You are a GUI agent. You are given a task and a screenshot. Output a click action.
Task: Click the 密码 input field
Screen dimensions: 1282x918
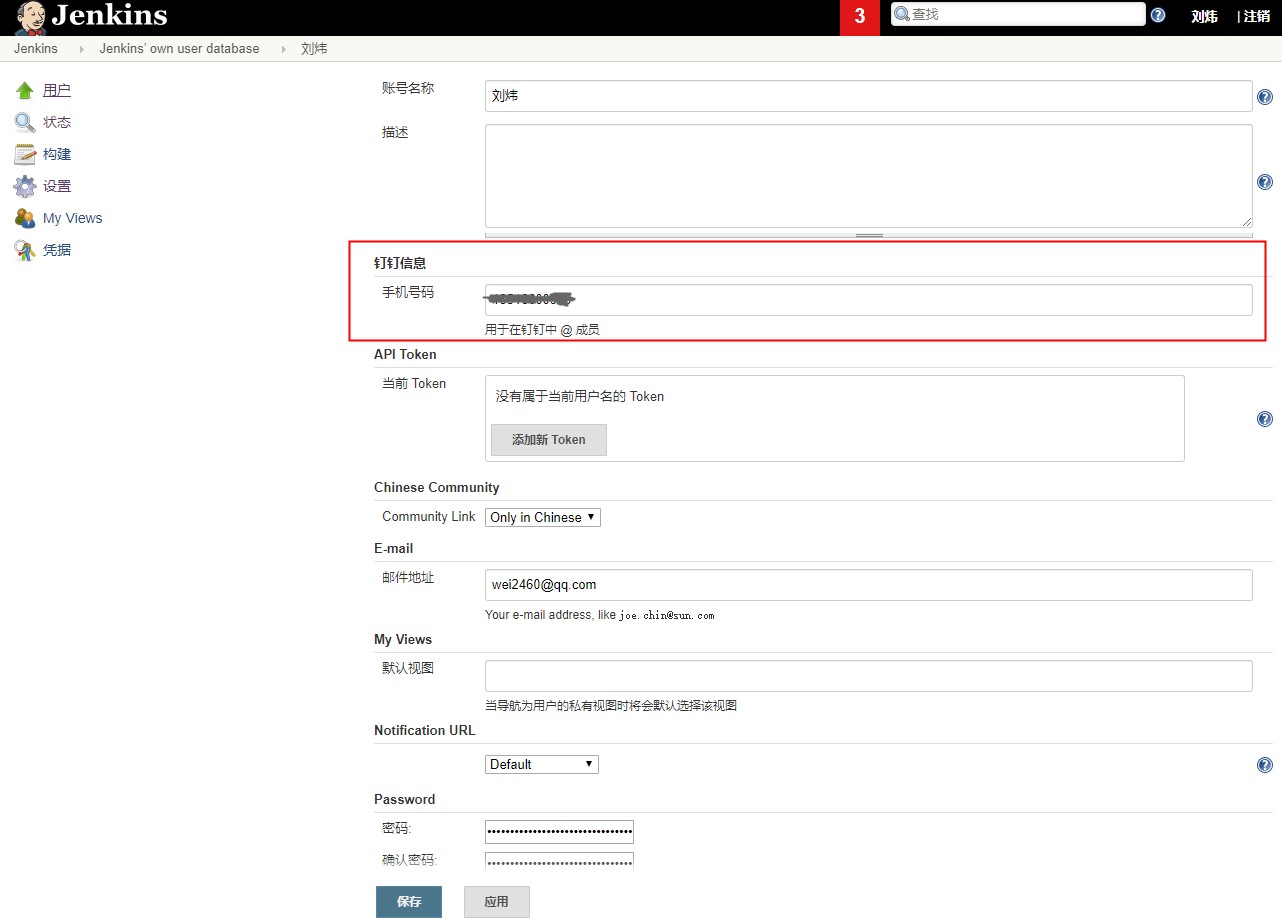coord(560,832)
